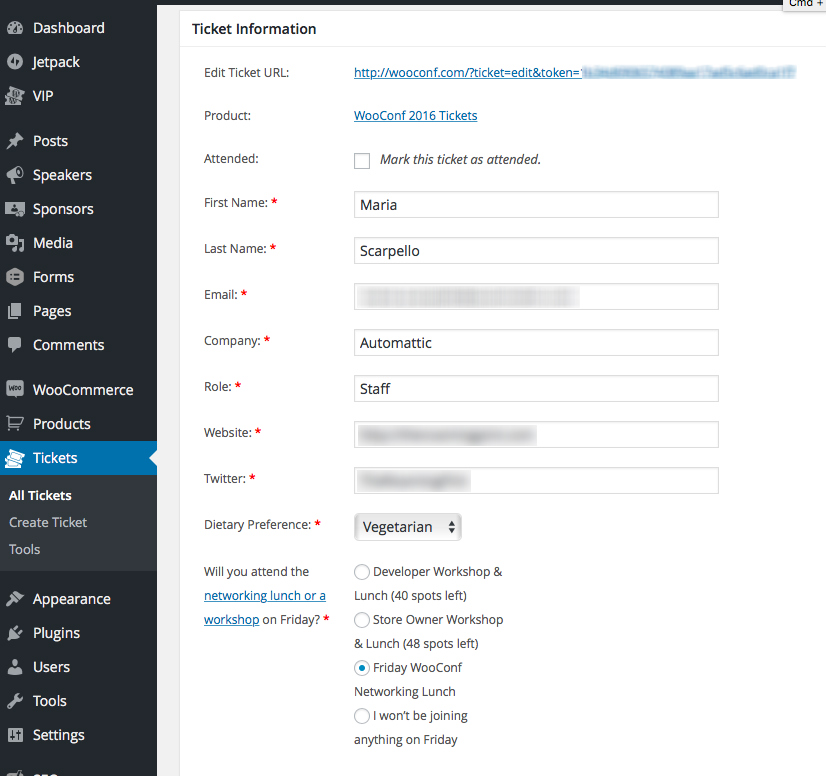Click the Tickets icon in the sidebar

15,458
